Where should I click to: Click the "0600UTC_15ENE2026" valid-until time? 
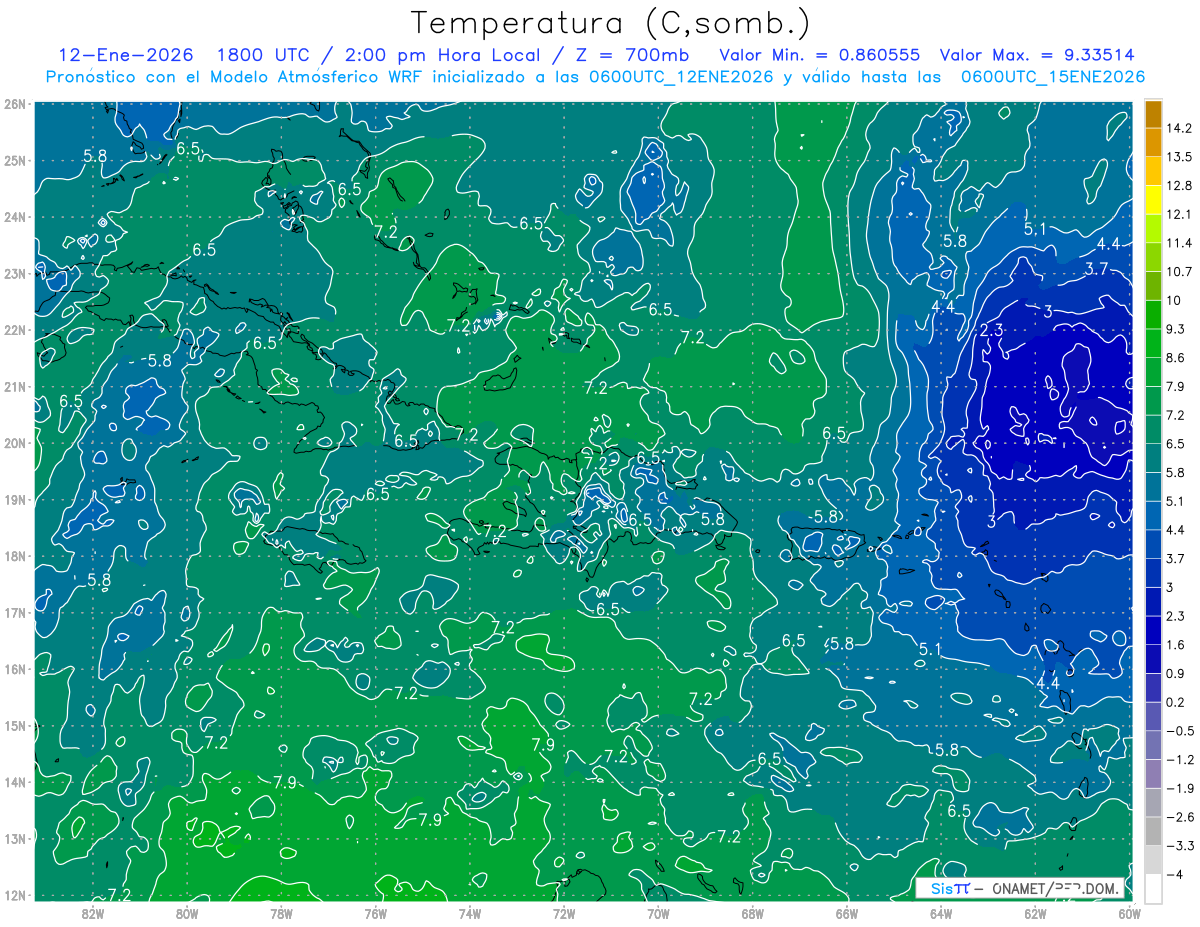click(1052, 77)
